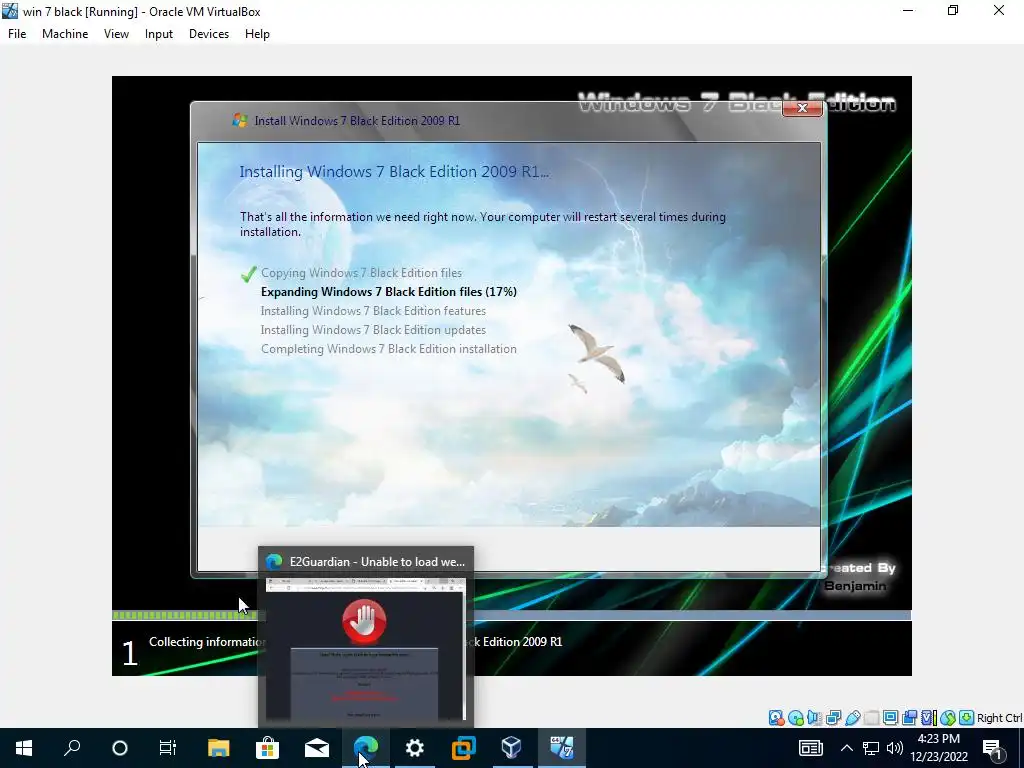Switch to the running win 7 VM taskbar icon
The image size is (1024, 768).
562,748
